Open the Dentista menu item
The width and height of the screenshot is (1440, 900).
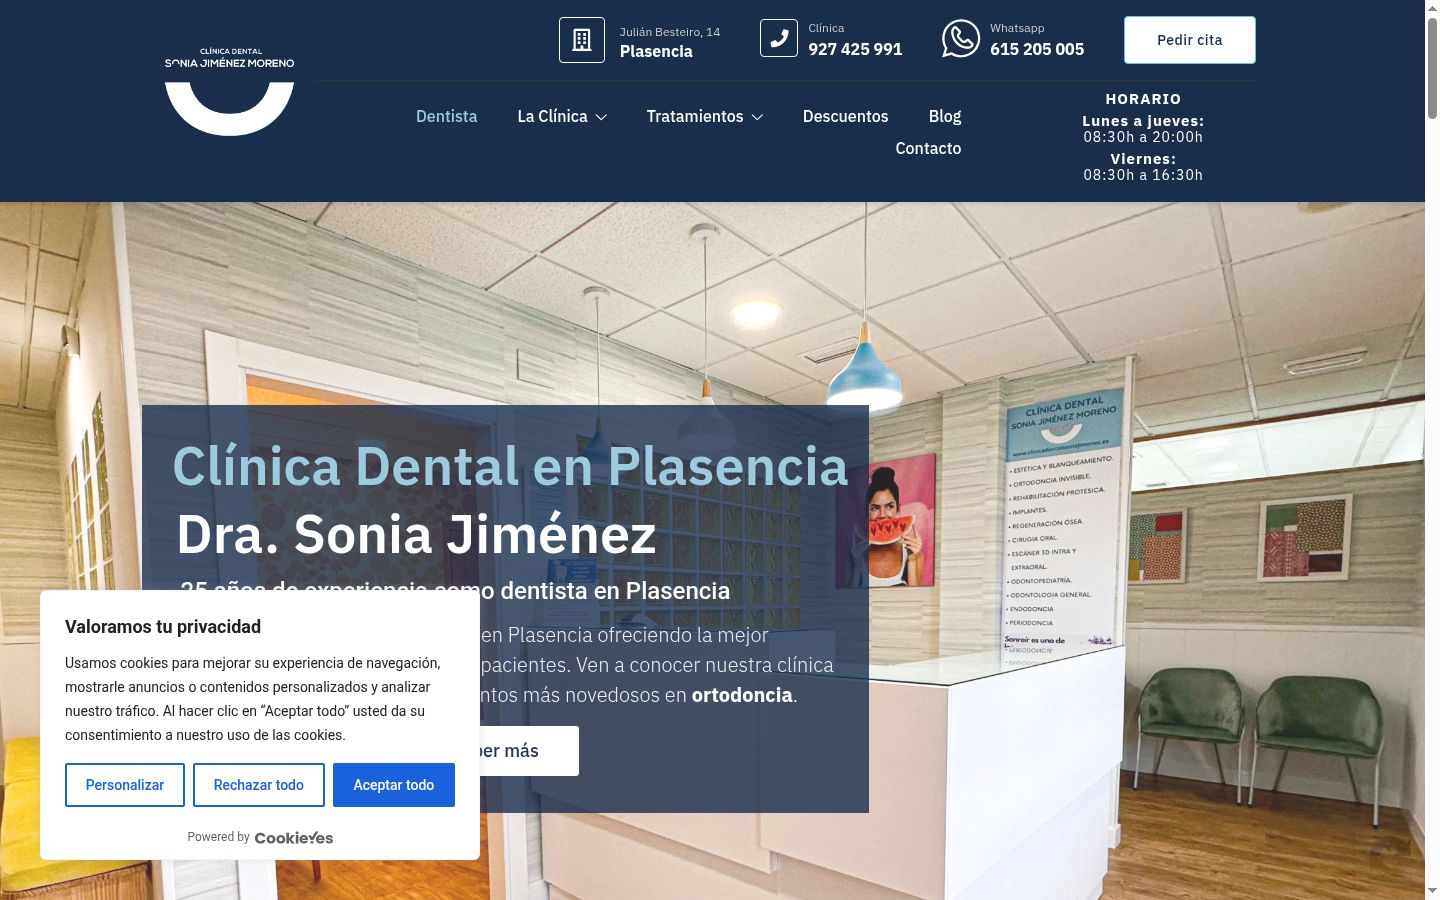click(446, 116)
